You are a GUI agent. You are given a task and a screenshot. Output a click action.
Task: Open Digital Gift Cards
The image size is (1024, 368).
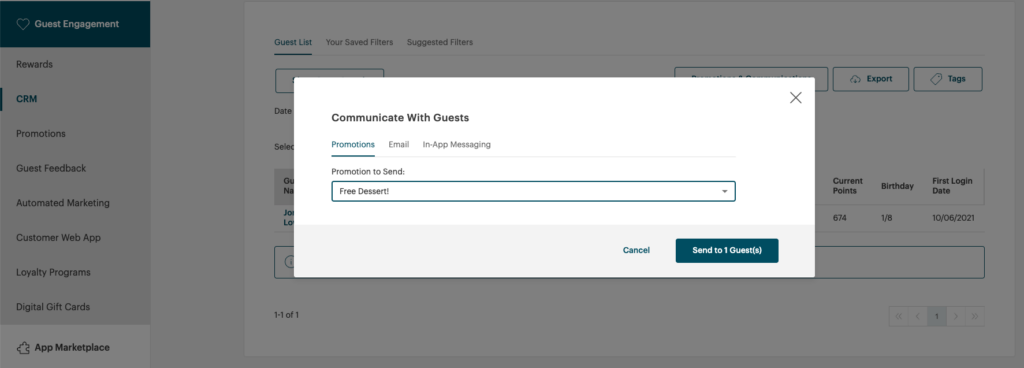click(53, 307)
